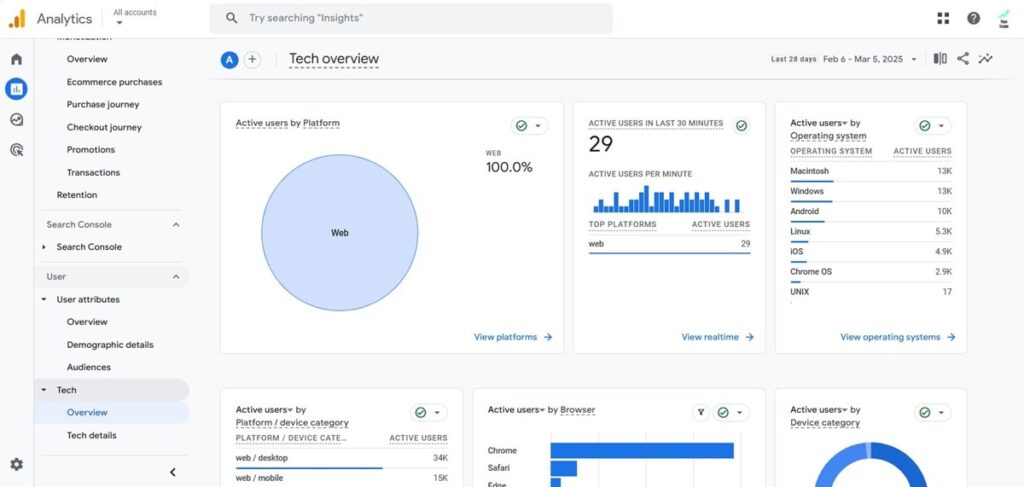Open Transactions report

(x=93, y=172)
